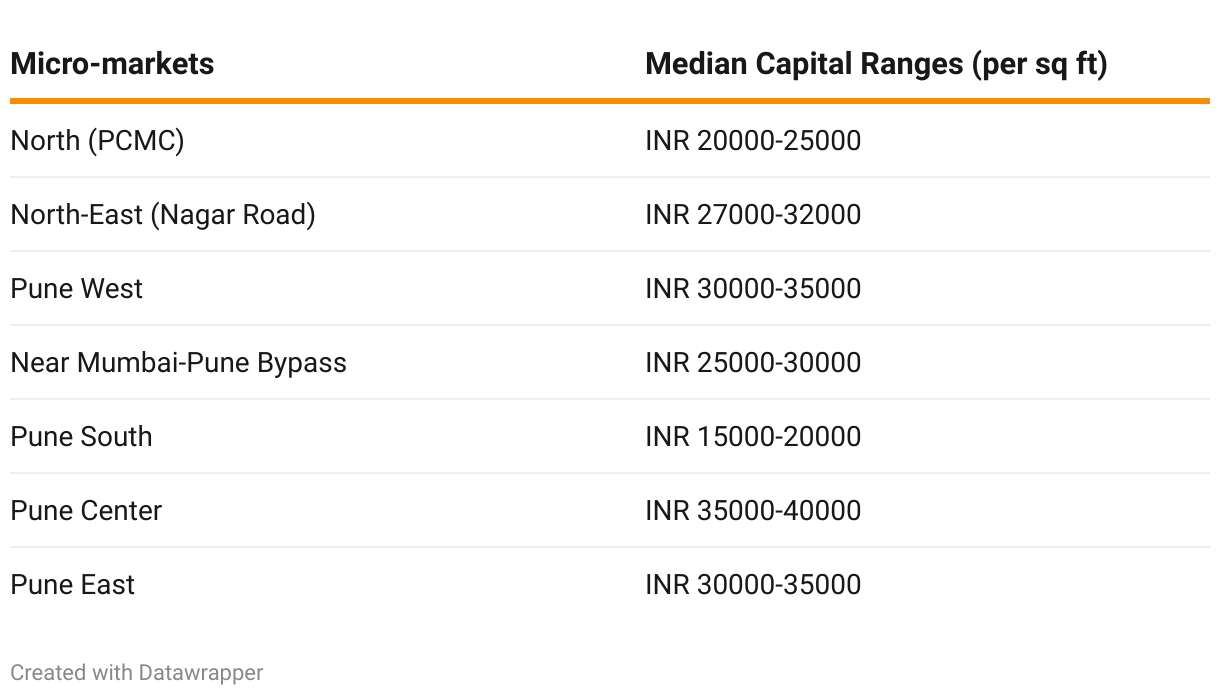Click the Pune South row label
1220x696 pixels.
(x=81, y=437)
